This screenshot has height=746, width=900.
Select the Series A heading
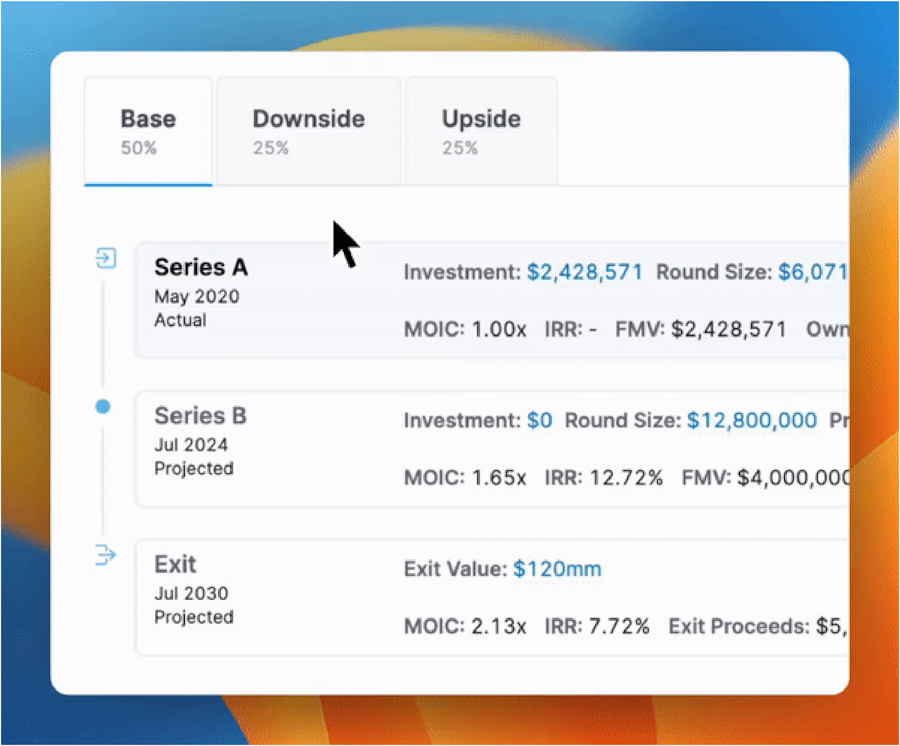[201, 267]
